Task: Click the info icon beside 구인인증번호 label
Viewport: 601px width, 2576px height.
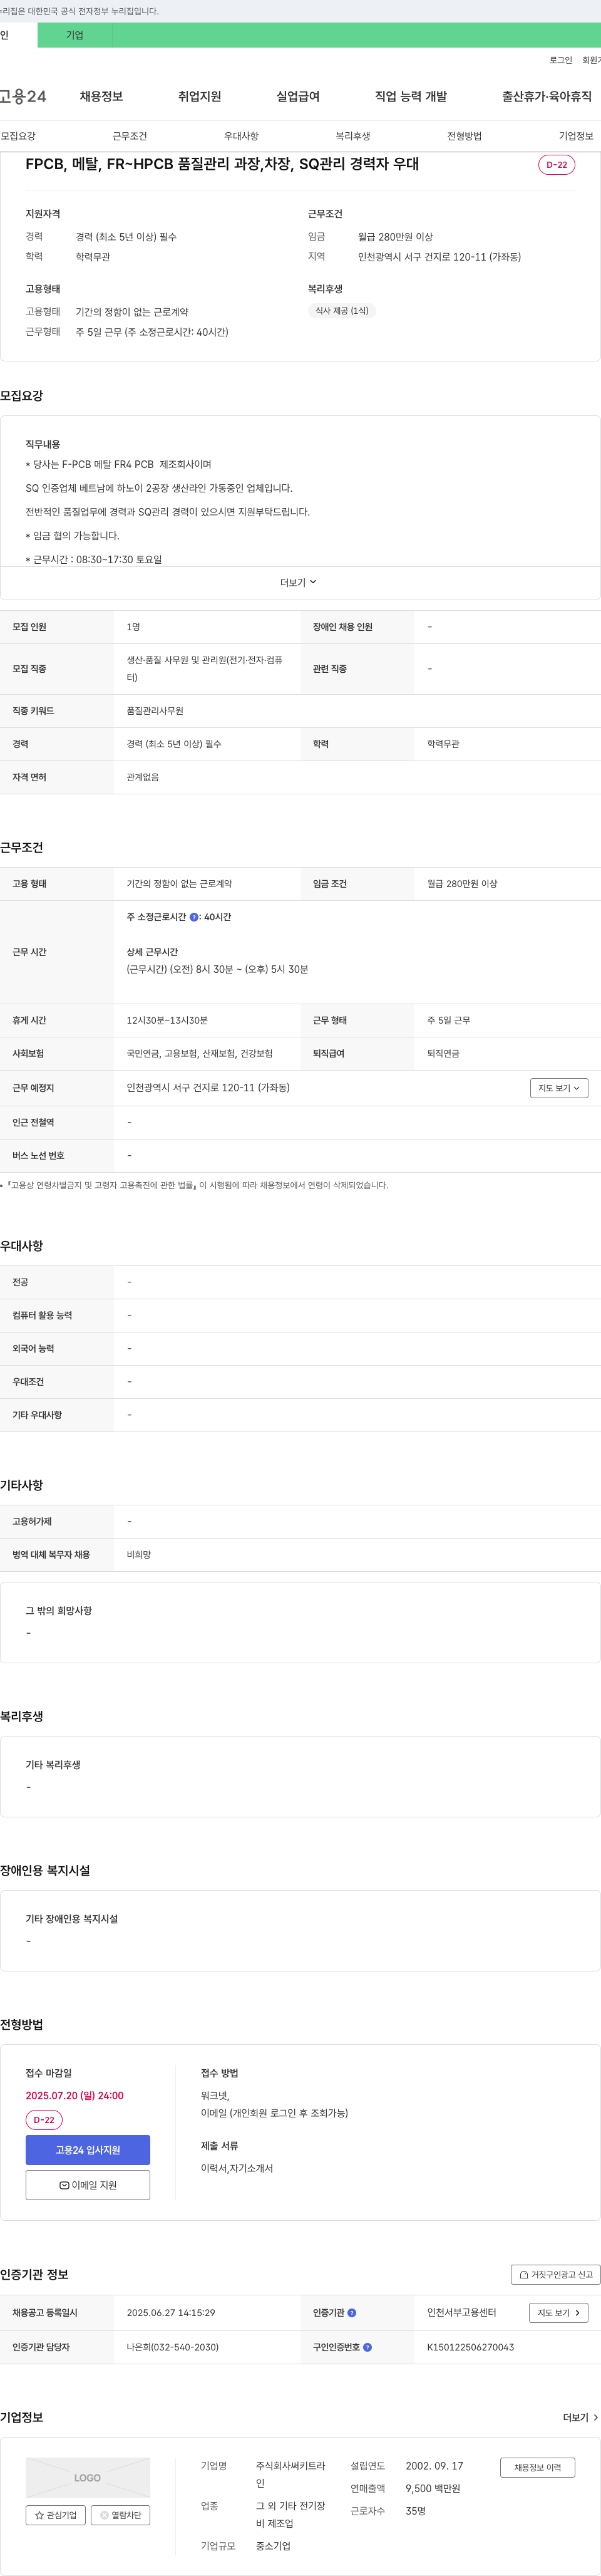Action: [367, 2347]
